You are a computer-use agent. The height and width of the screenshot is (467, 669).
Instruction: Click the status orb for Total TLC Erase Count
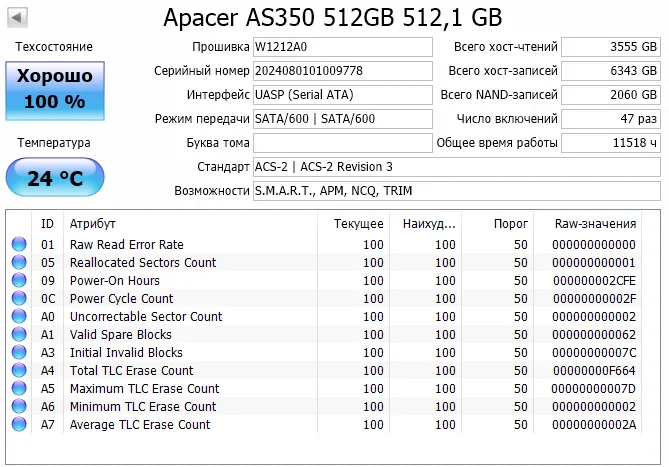(x=19, y=370)
